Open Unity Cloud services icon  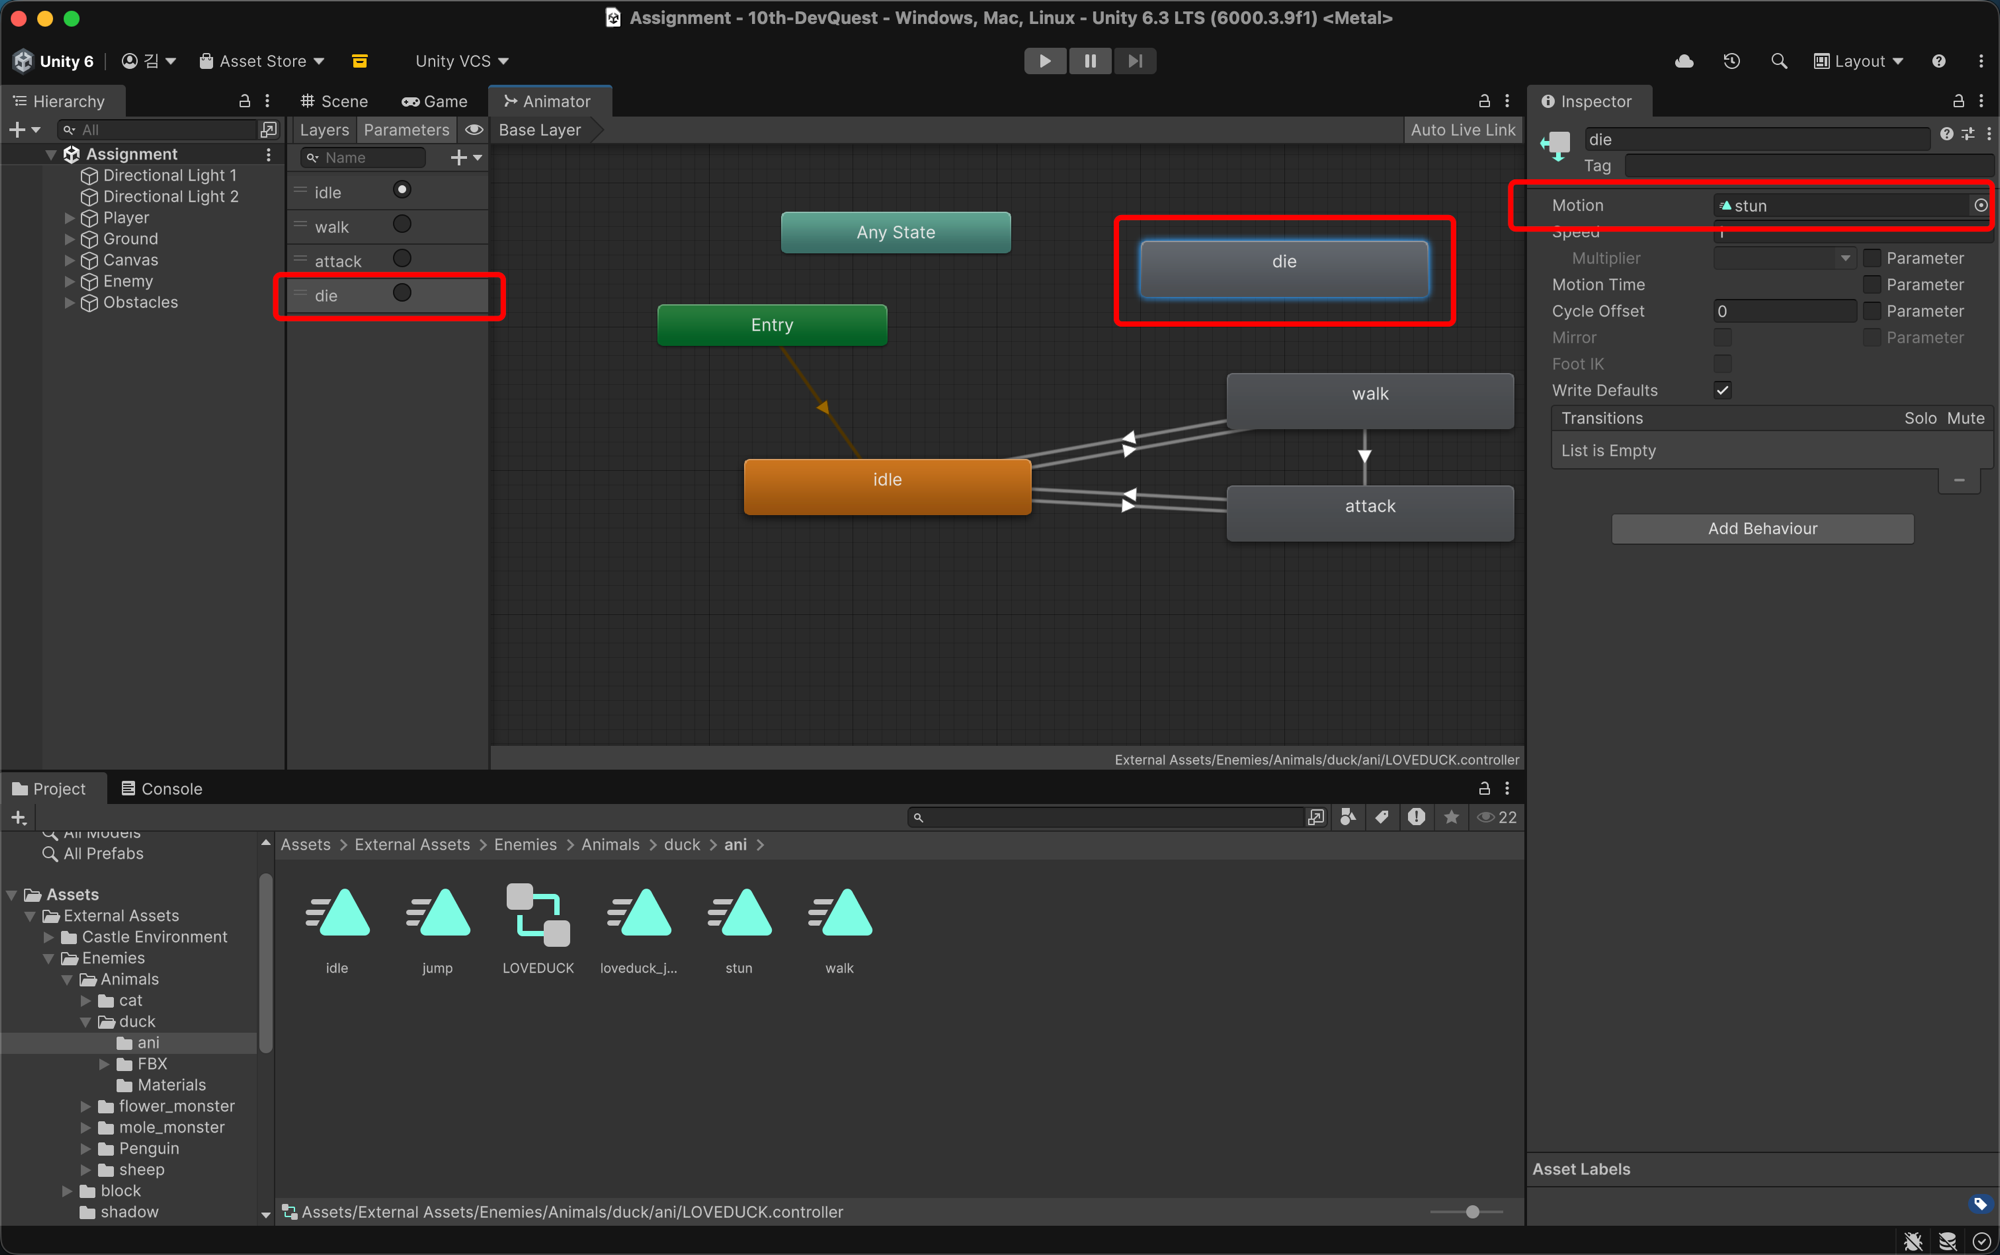click(x=1684, y=61)
